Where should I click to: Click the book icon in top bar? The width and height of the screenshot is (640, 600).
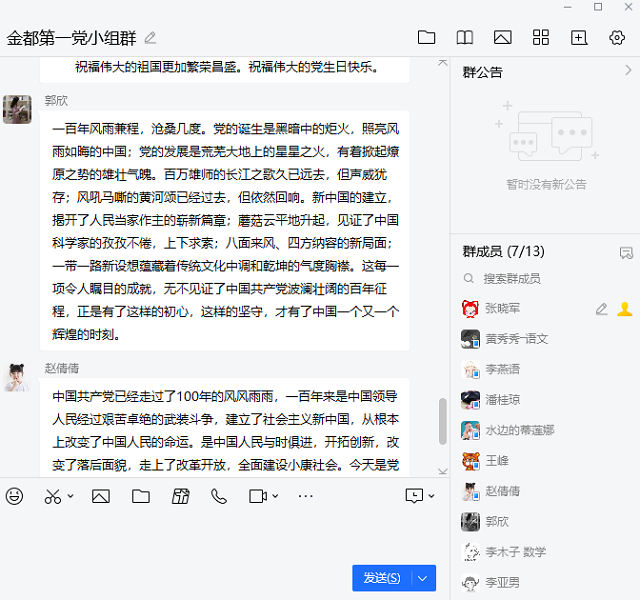pos(465,38)
